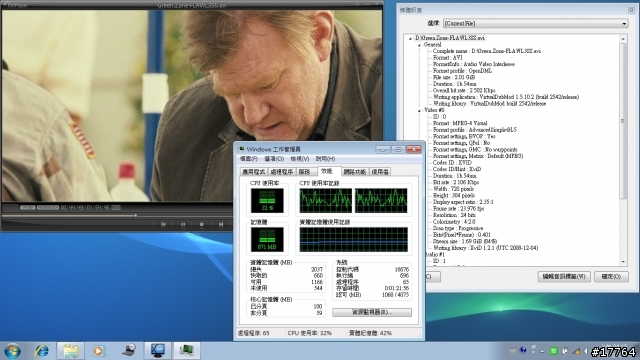Image resolution: width=640 pixels, height=360 pixels.
Task: Switch to the 應用程式 tab
Action: point(253,172)
